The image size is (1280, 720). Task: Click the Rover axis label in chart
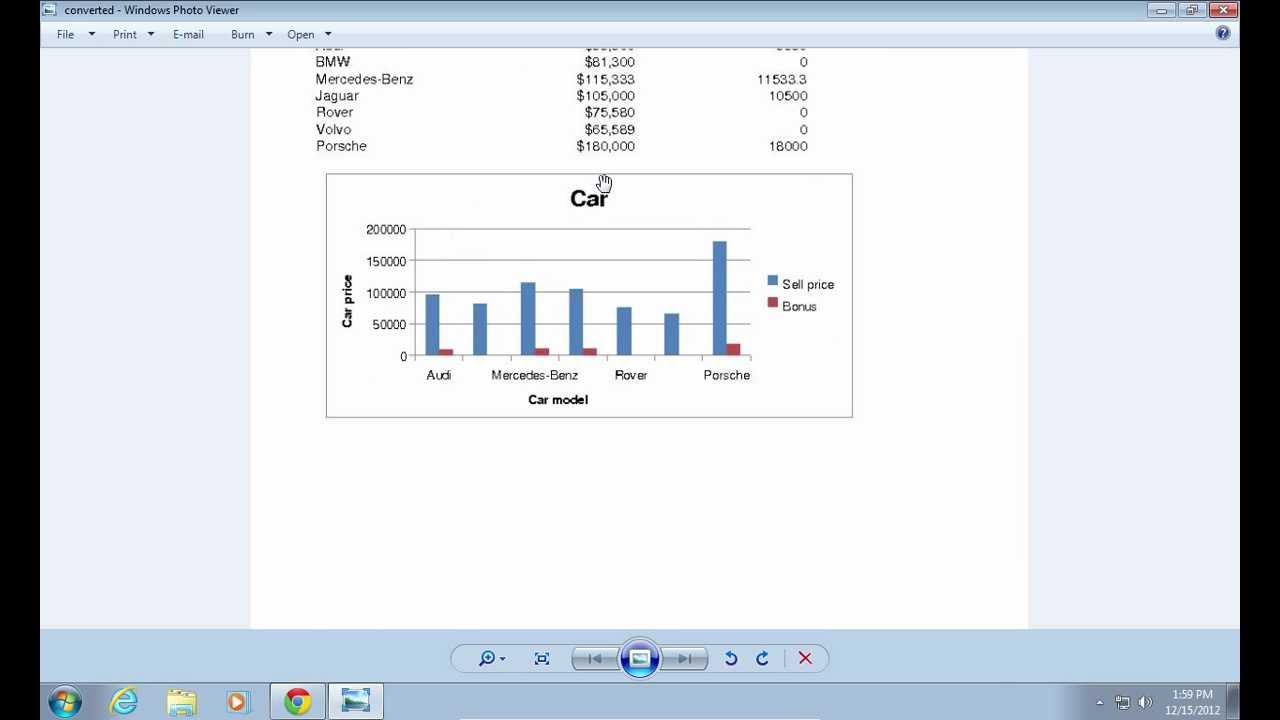click(x=631, y=375)
